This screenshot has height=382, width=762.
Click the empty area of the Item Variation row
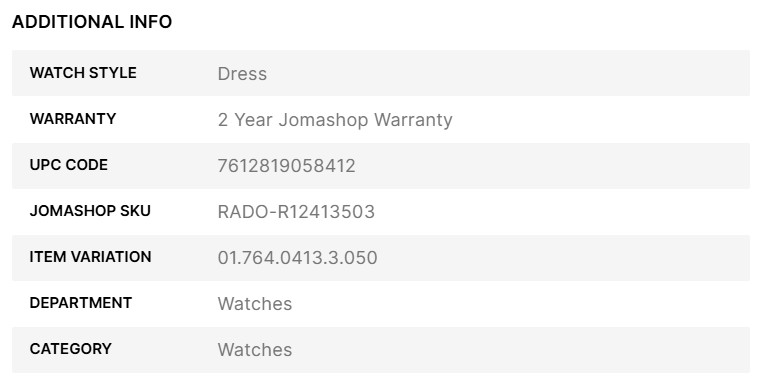coord(564,258)
